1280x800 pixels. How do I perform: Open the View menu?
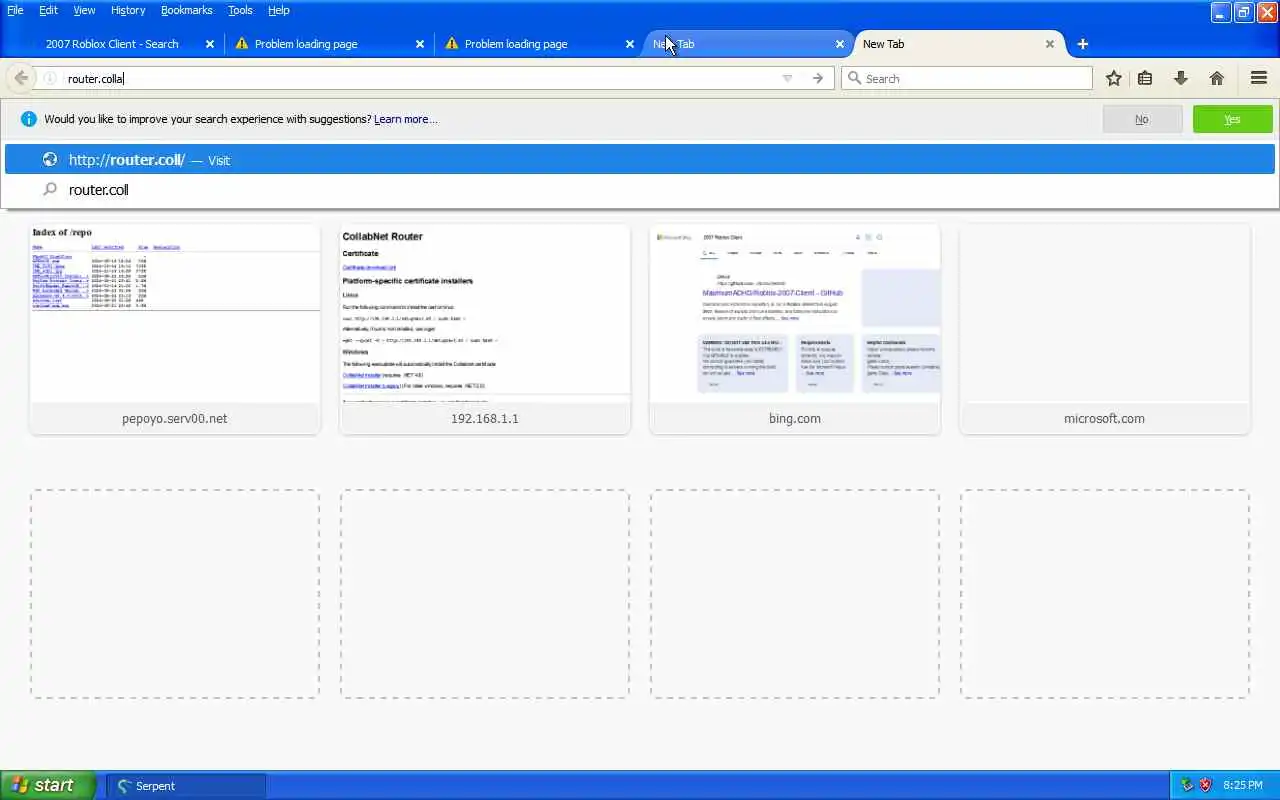(84, 10)
